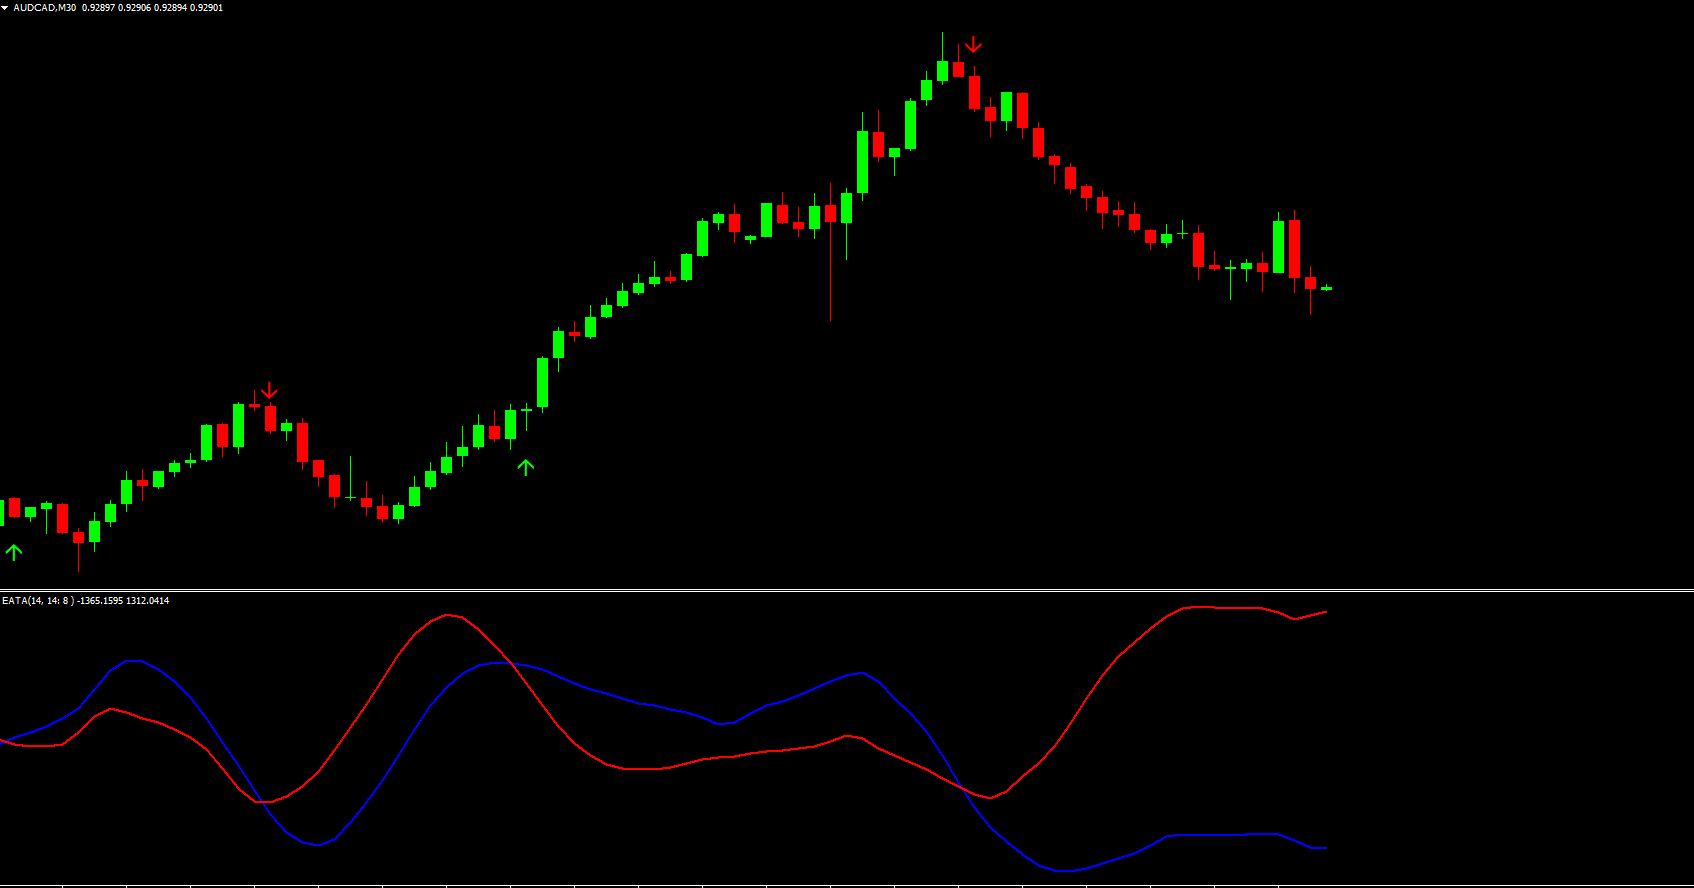Click the AUDCAD,M30 chart symbol label
The width and height of the screenshot is (1694, 888).
click(x=45, y=8)
